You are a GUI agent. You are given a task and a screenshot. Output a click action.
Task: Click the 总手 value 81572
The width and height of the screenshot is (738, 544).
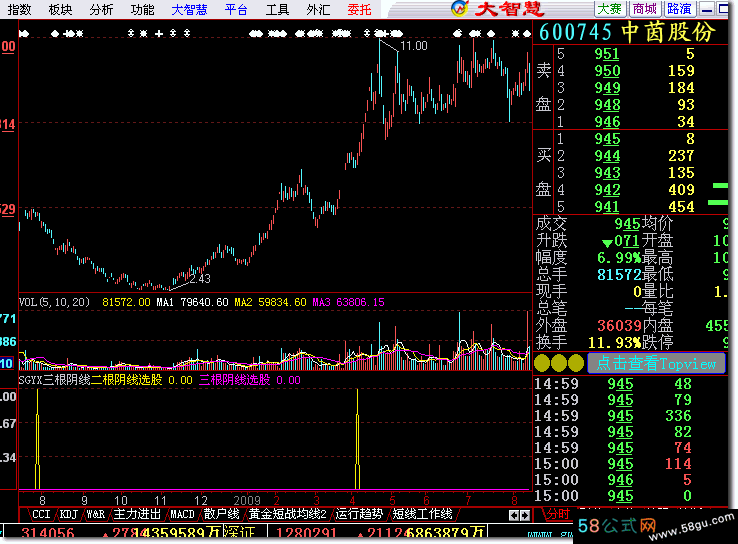(619, 274)
